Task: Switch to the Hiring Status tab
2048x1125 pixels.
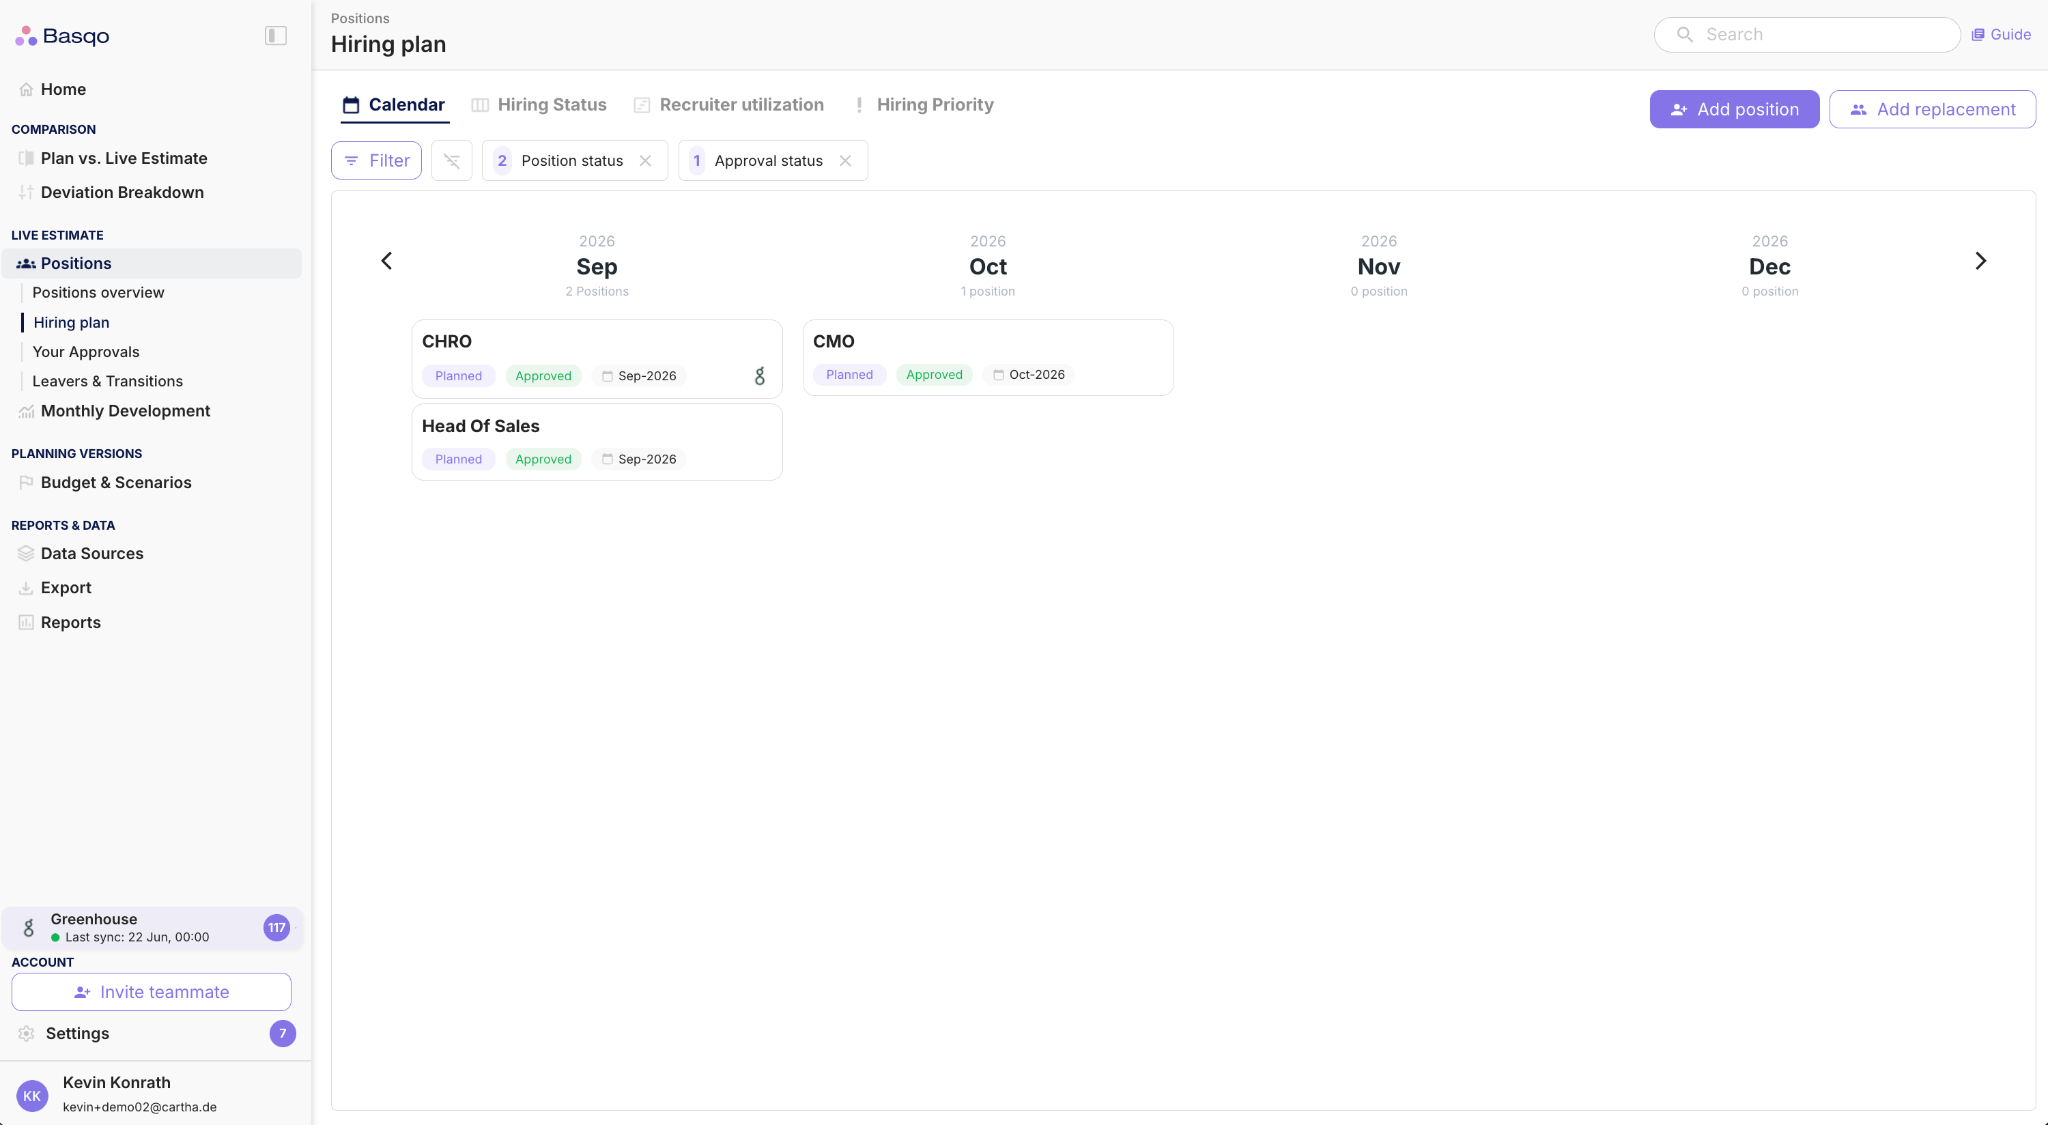Action: [539, 105]
